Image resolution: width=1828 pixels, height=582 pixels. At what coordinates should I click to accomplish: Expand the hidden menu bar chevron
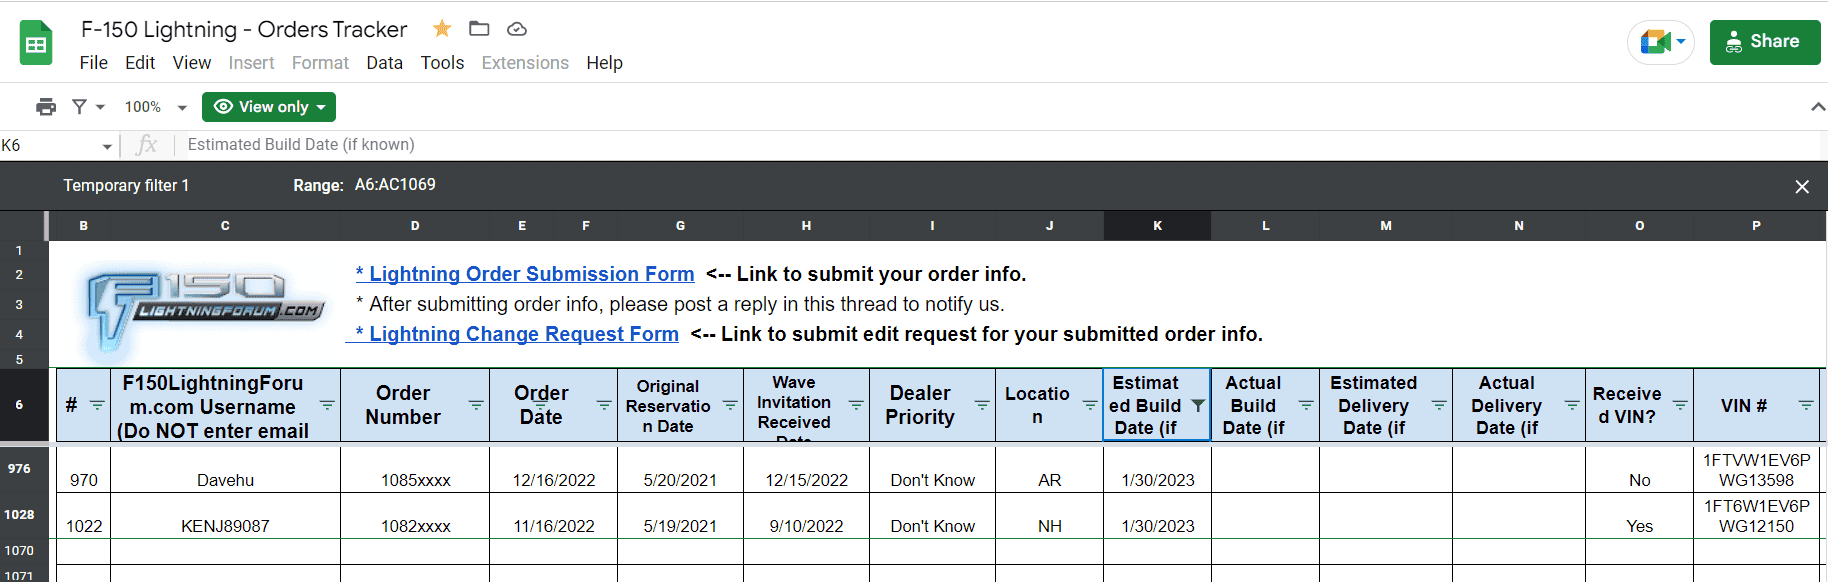(1817, 107)
